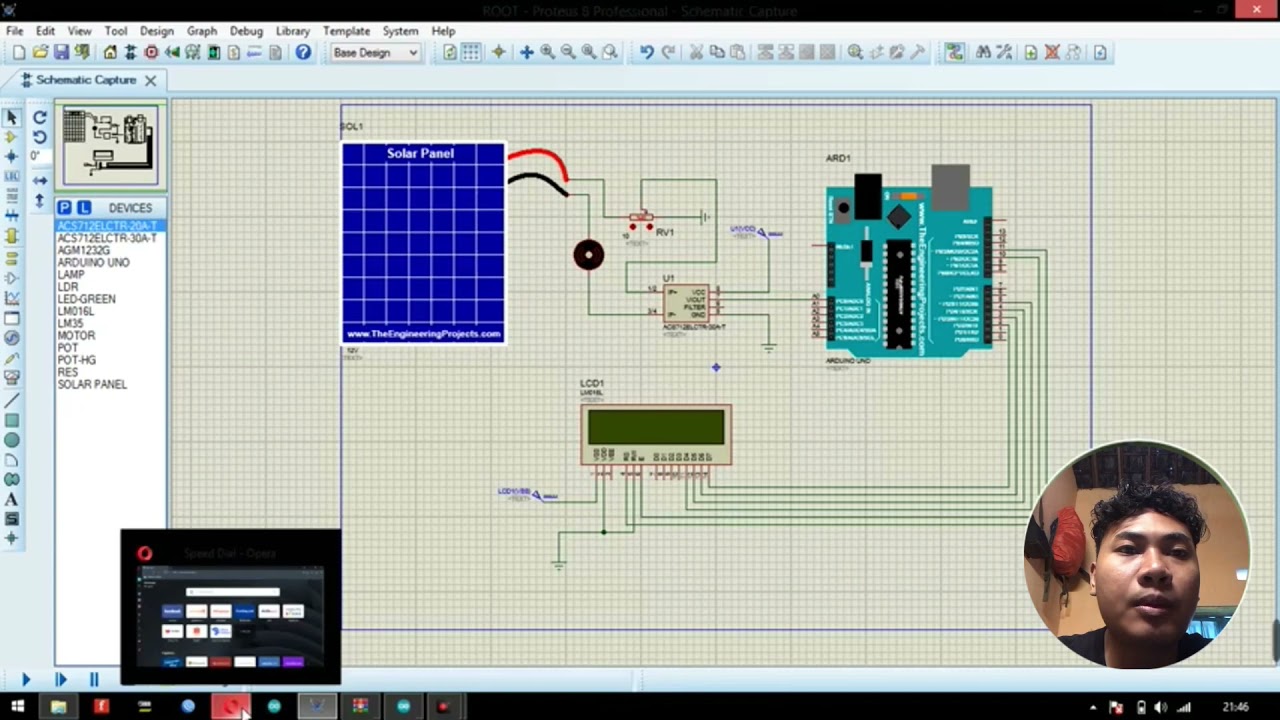Select ARDUINO UNO in the devices list

(93, 262)
